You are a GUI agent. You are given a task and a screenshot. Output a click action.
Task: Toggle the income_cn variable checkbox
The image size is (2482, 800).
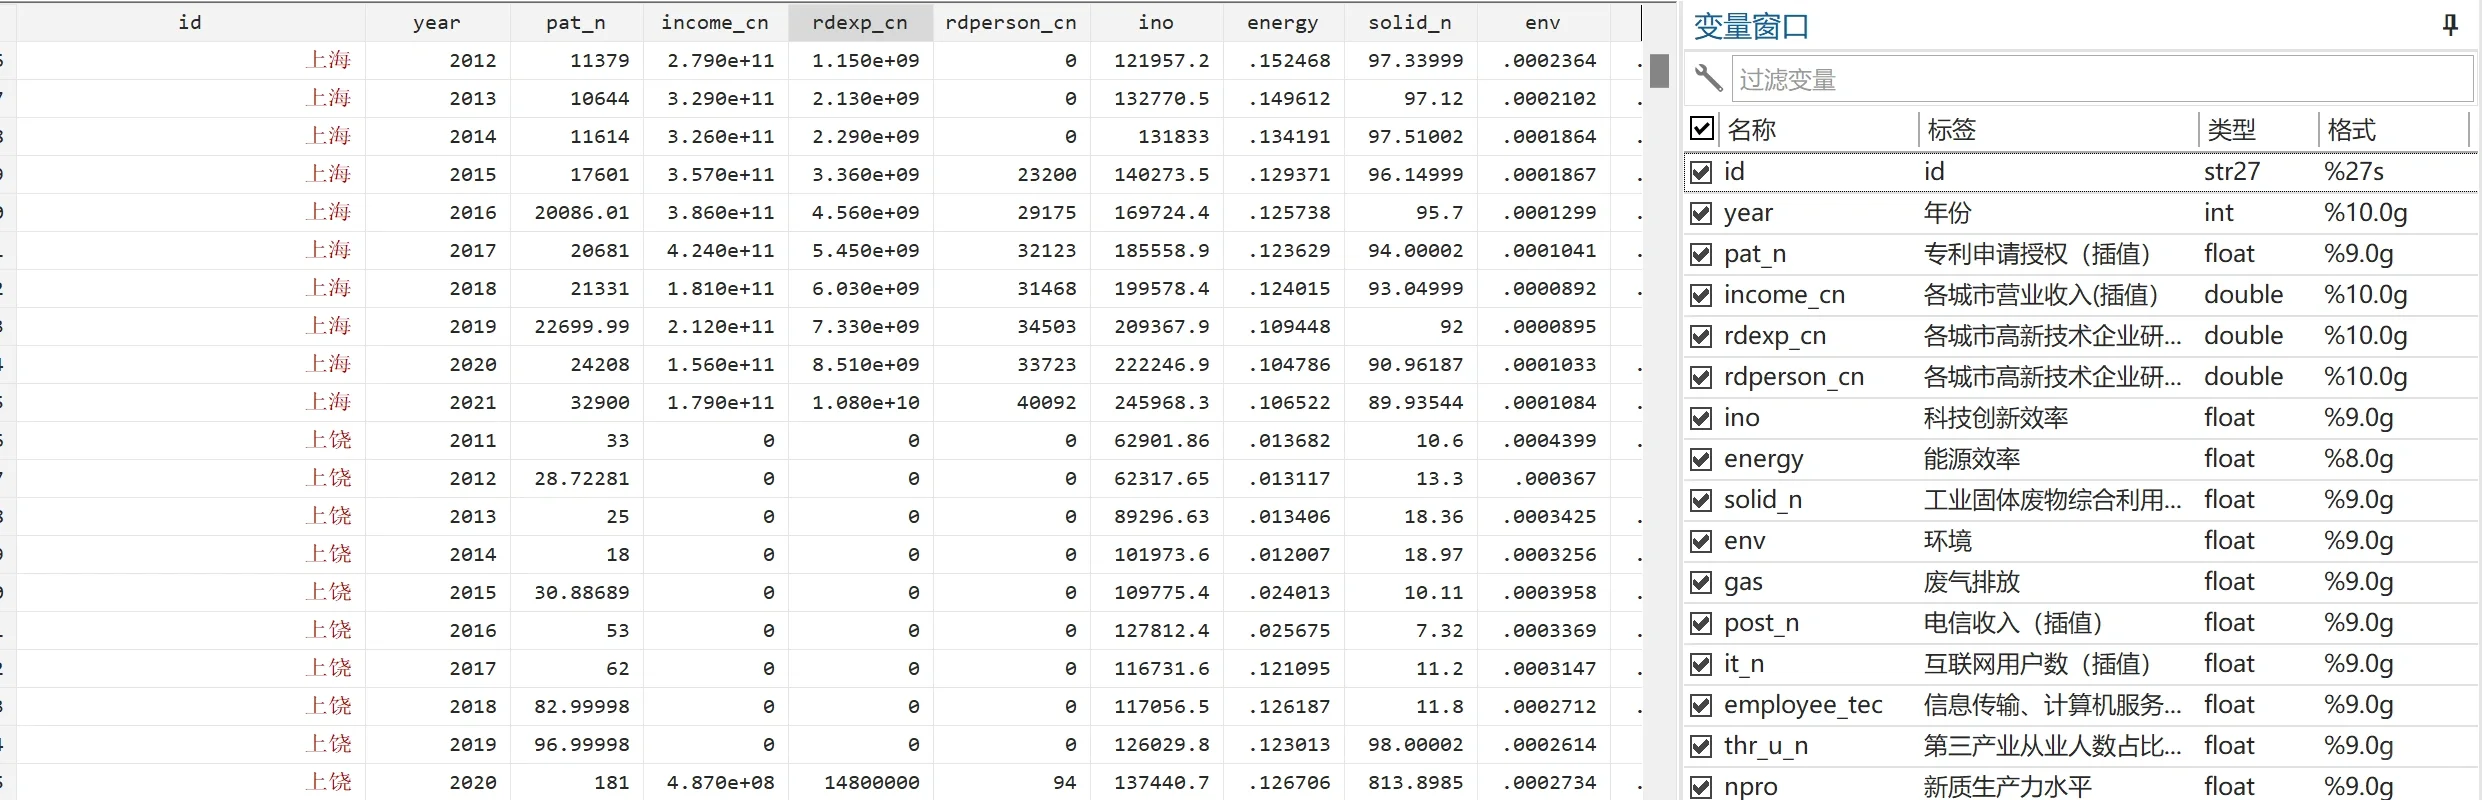[x=1701, y=295]
